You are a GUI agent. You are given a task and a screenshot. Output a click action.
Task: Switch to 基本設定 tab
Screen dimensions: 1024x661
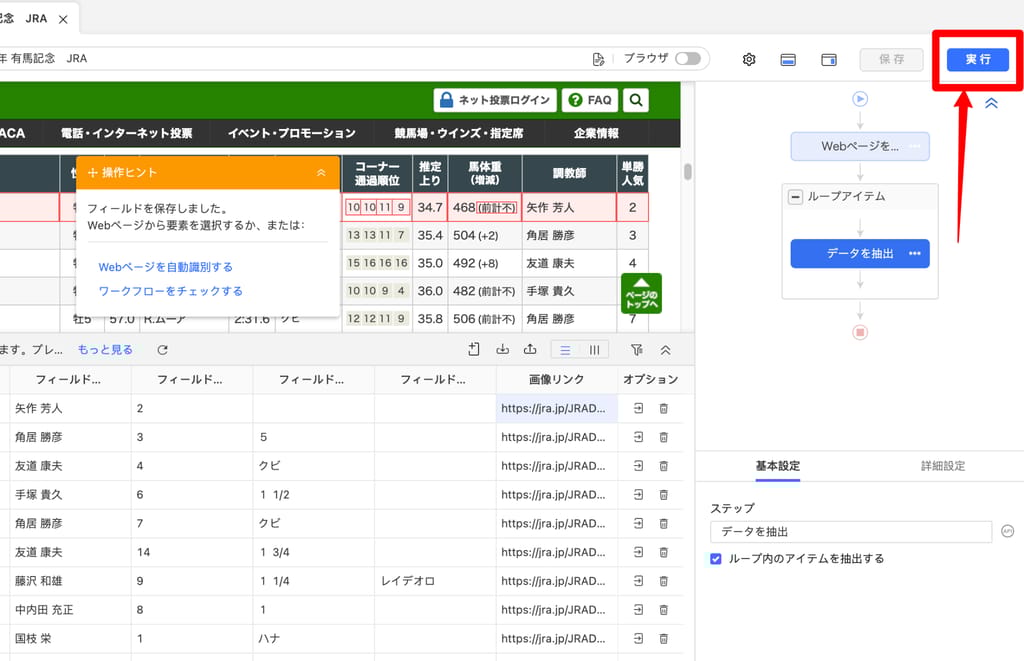pyautogui.click(x=778, y=466)
